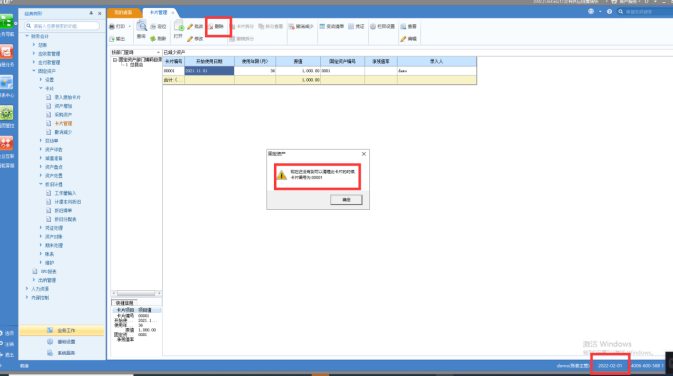Open the red 消息任务 sidebar icon
The height and width of the screenshot is (376, 673).
(6, 52)
